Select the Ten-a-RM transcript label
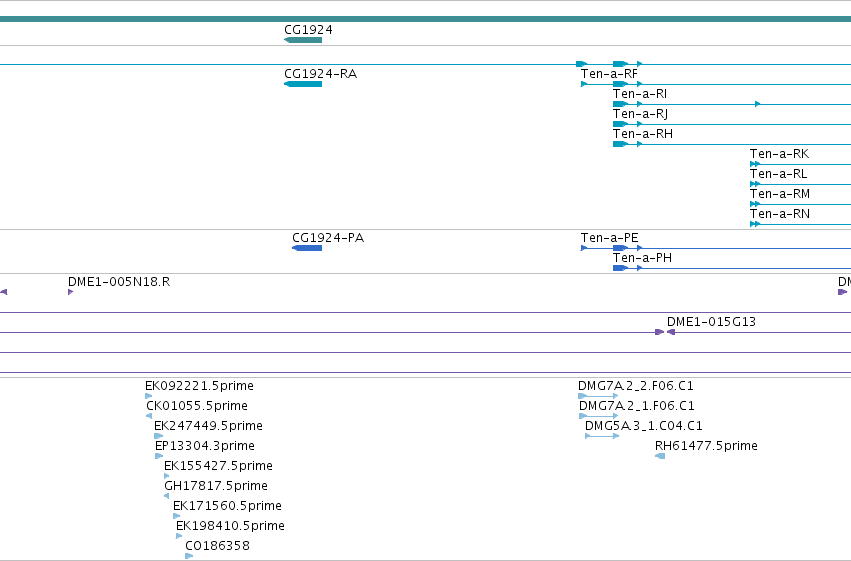 tap(780, 194)
